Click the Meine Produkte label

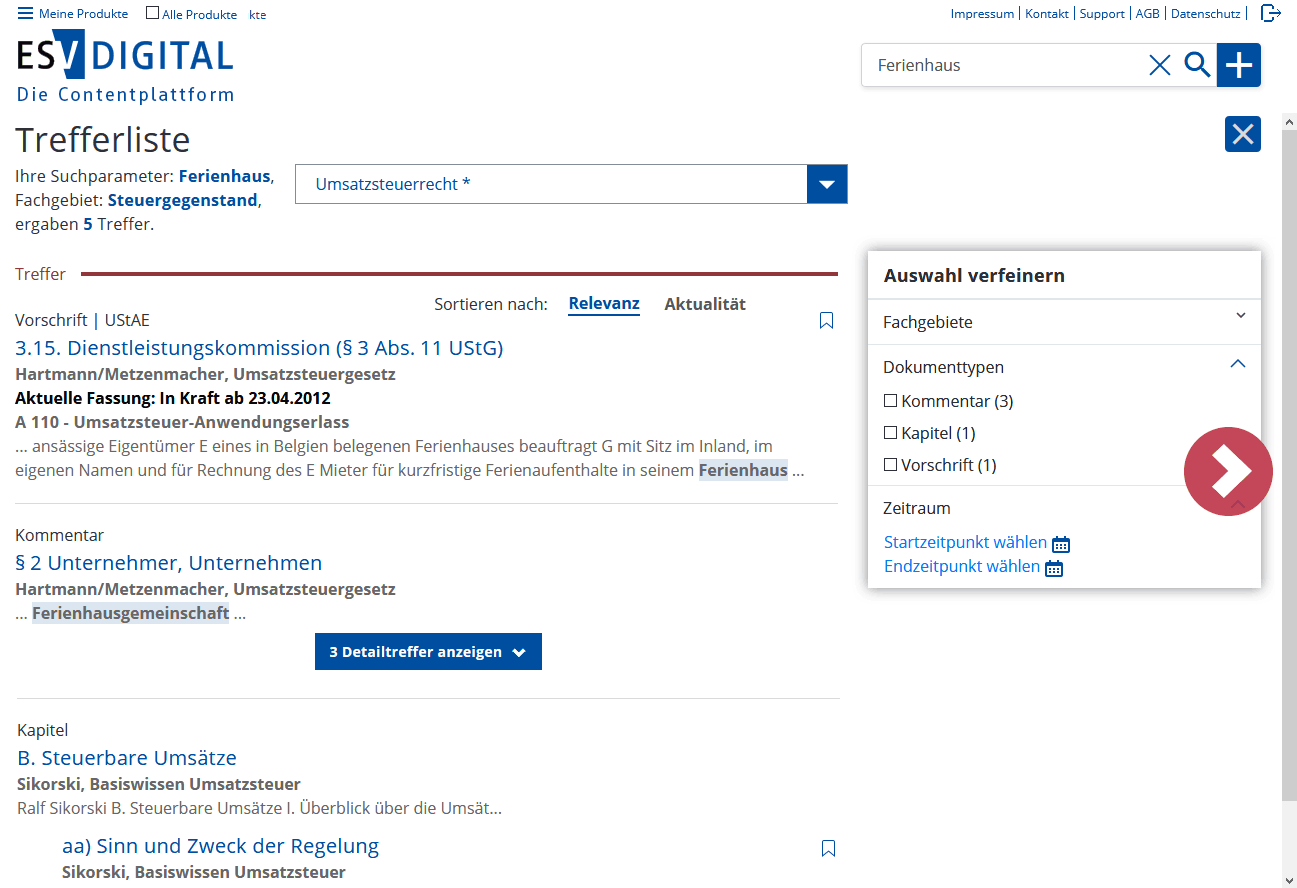pos(83,14)
